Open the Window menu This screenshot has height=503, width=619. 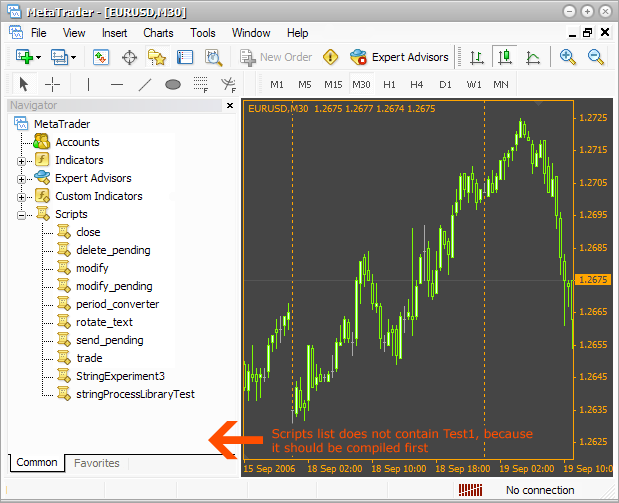251,33
